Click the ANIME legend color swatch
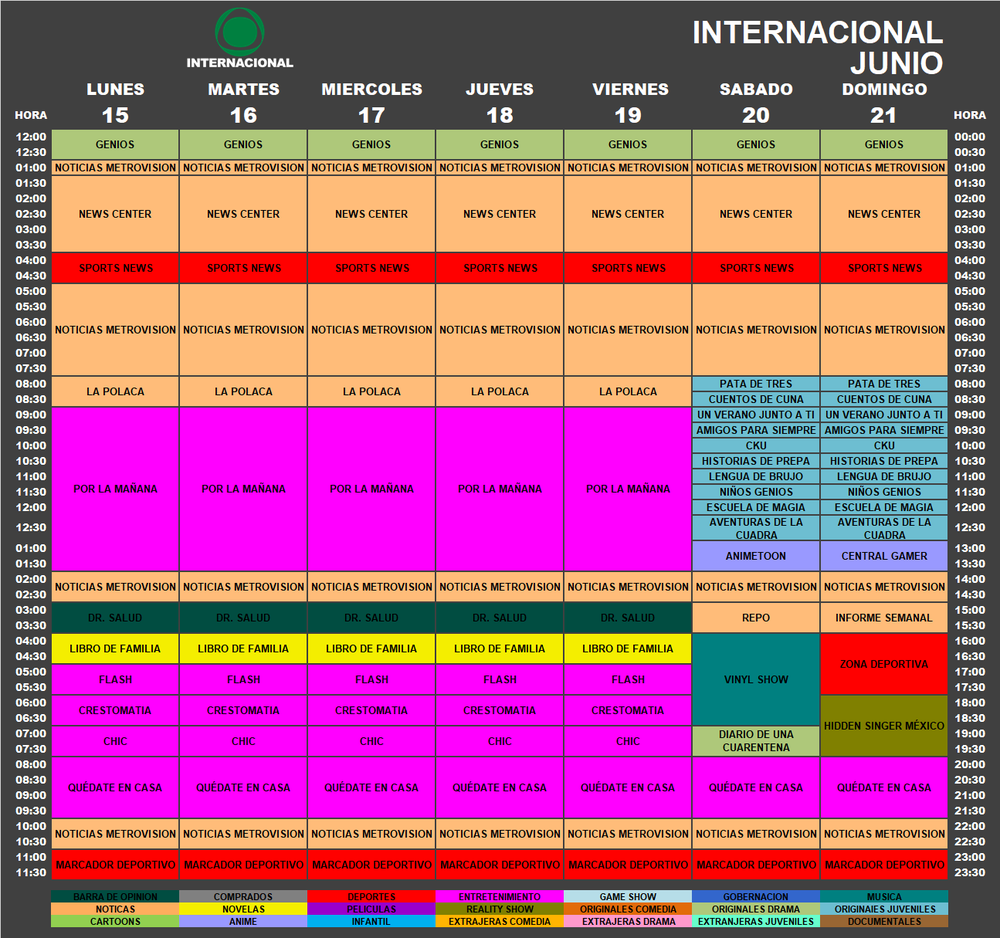Viewport: 1000px width, 938px height. click(243, 922)
